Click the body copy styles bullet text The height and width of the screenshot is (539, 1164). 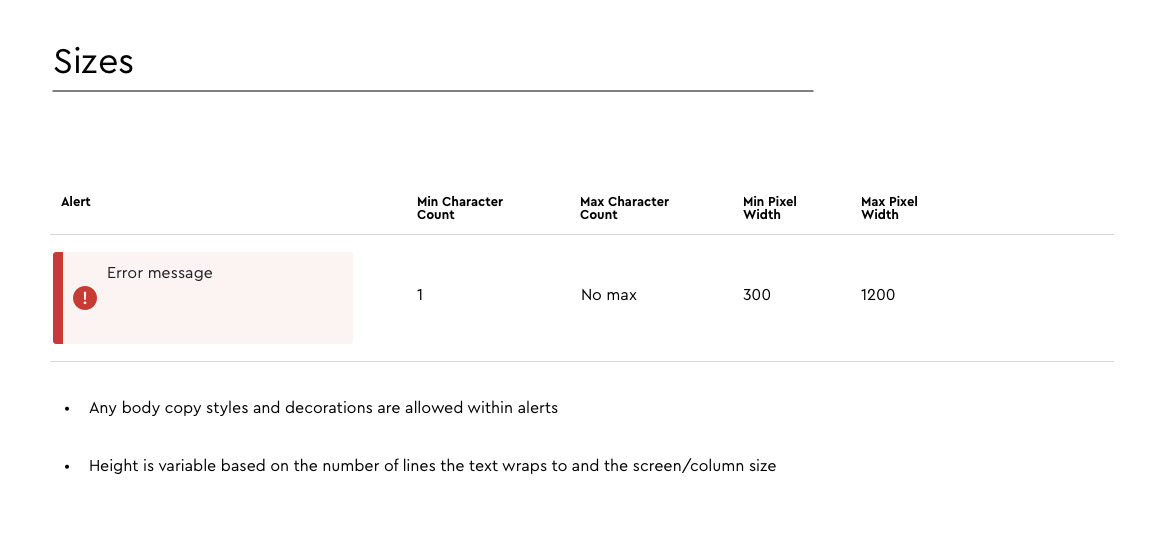[x=324, y=408]
